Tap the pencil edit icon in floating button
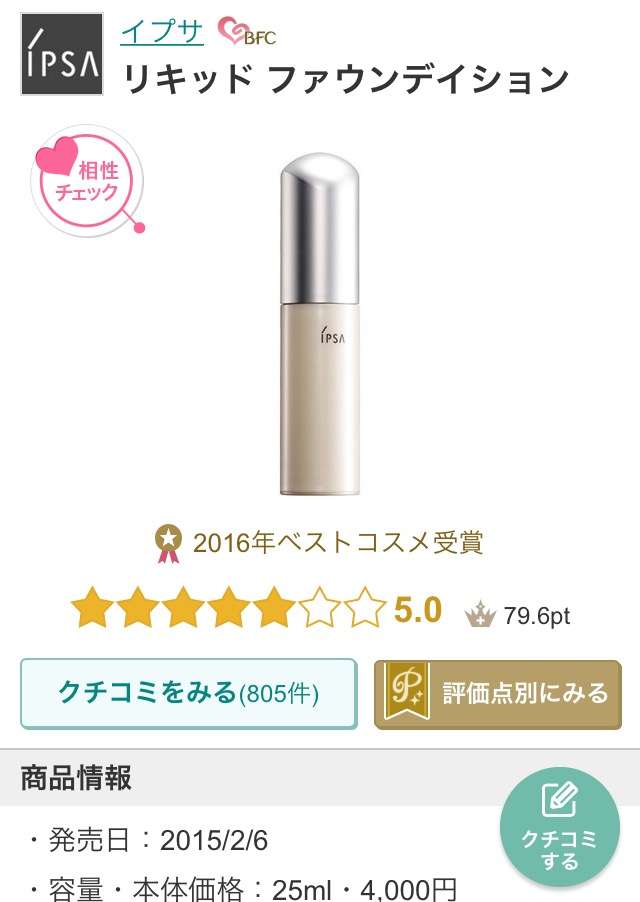Screen dimensions: 640x902 559,800
